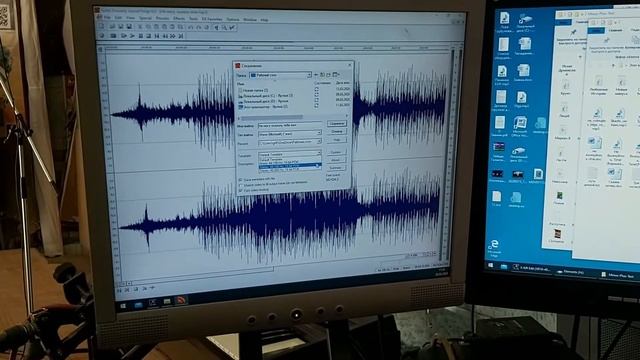Click the Дата изм column header
This screenshot has height=360, width=640.
coord(343,83)
